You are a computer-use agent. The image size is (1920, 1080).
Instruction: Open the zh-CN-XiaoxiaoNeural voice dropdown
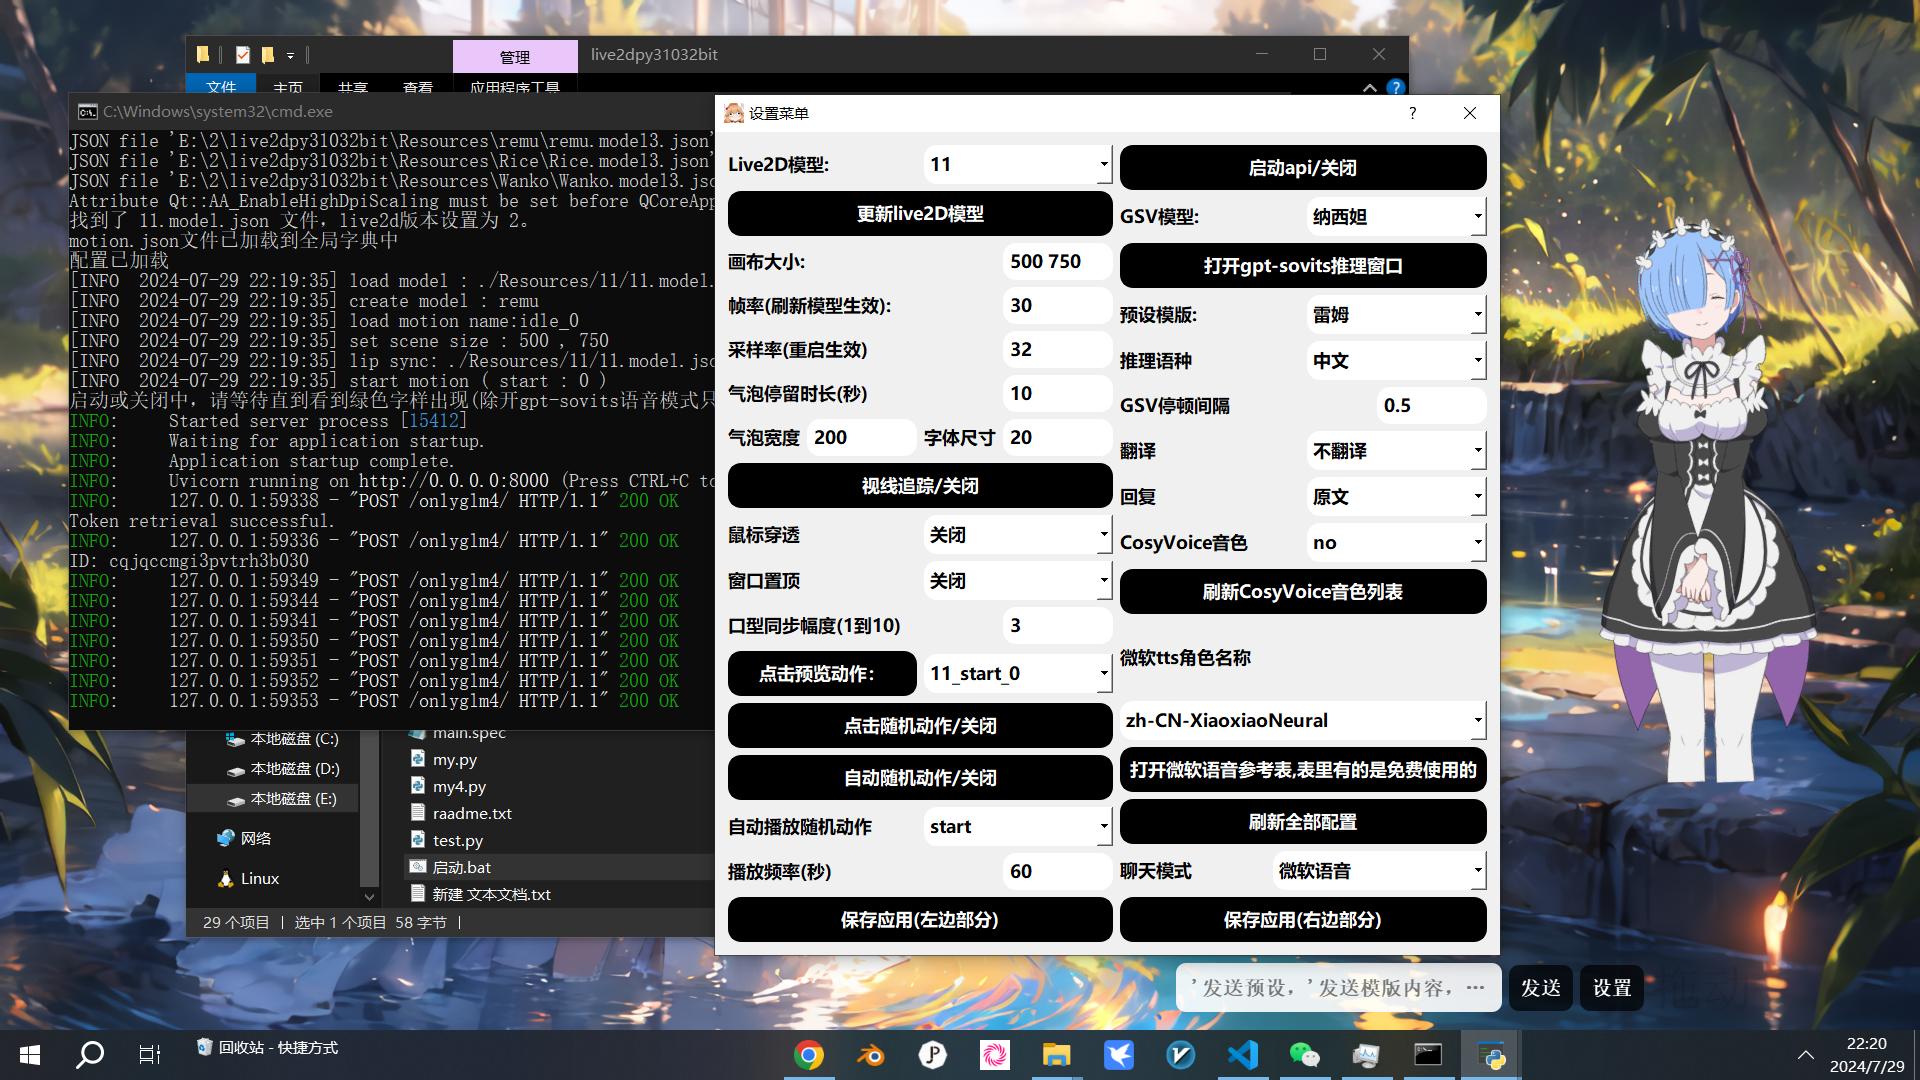(x=1303, y=720)
